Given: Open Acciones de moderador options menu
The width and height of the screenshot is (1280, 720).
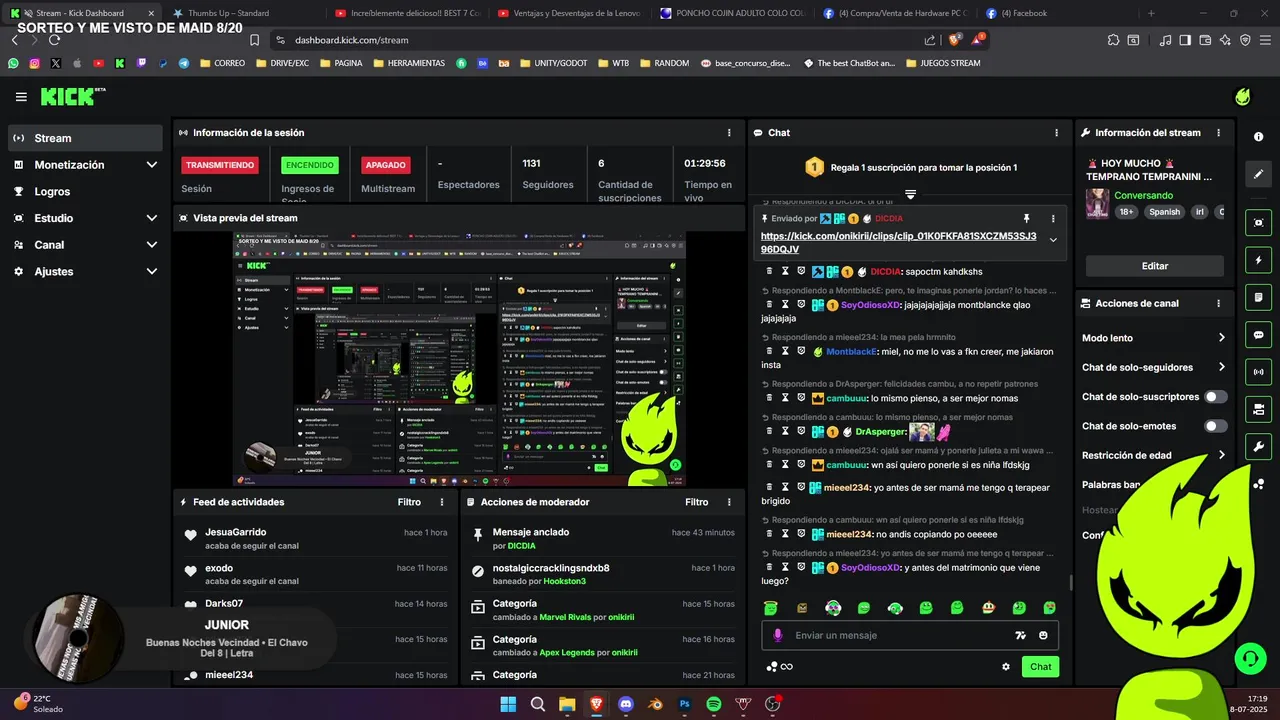Looking at the screenshot, I should (729, 502).
